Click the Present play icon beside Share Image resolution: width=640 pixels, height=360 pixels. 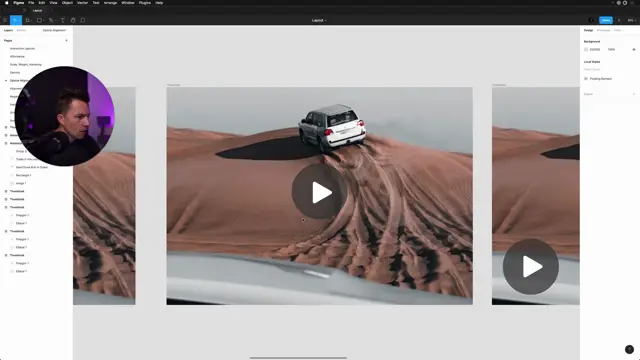[619, 20]
